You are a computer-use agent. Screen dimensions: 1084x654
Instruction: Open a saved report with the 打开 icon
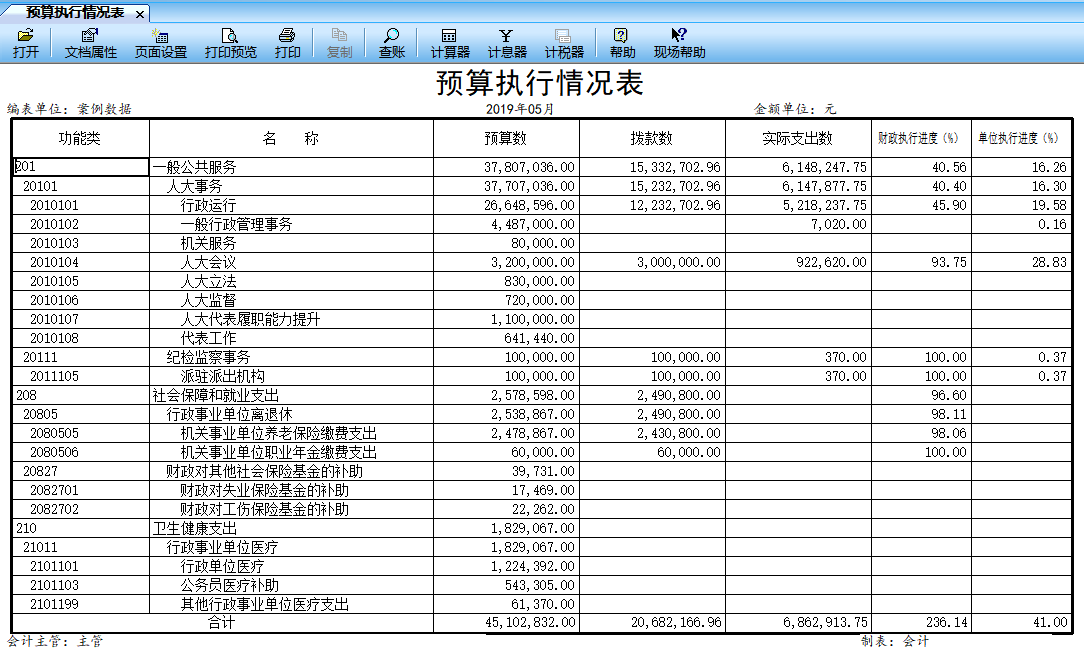[27, 42]
